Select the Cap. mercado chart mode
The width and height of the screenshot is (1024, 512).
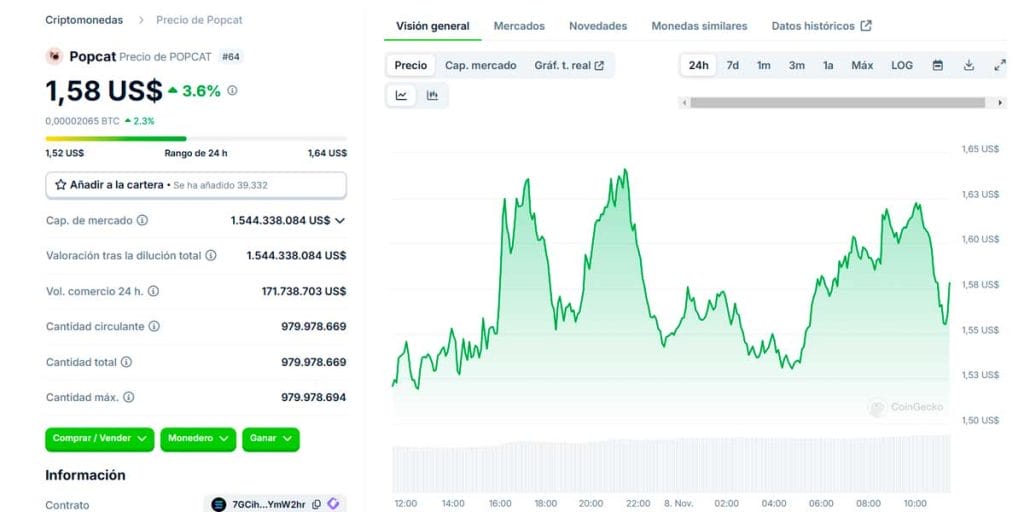click(481, 65)
